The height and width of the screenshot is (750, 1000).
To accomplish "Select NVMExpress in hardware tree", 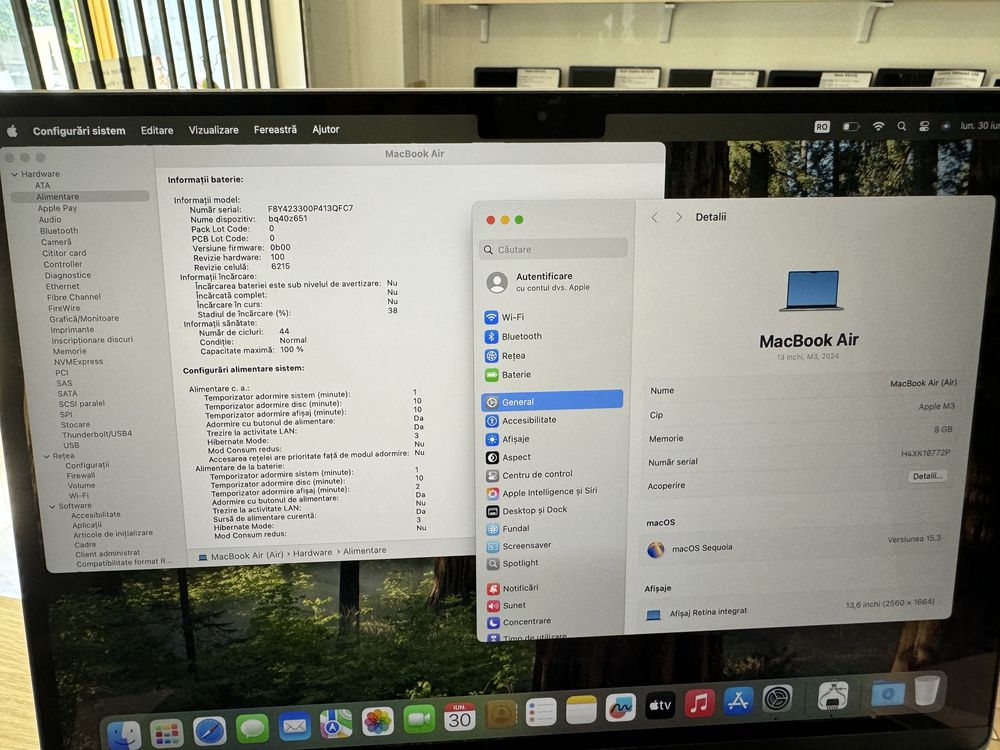I will [78, 362].
